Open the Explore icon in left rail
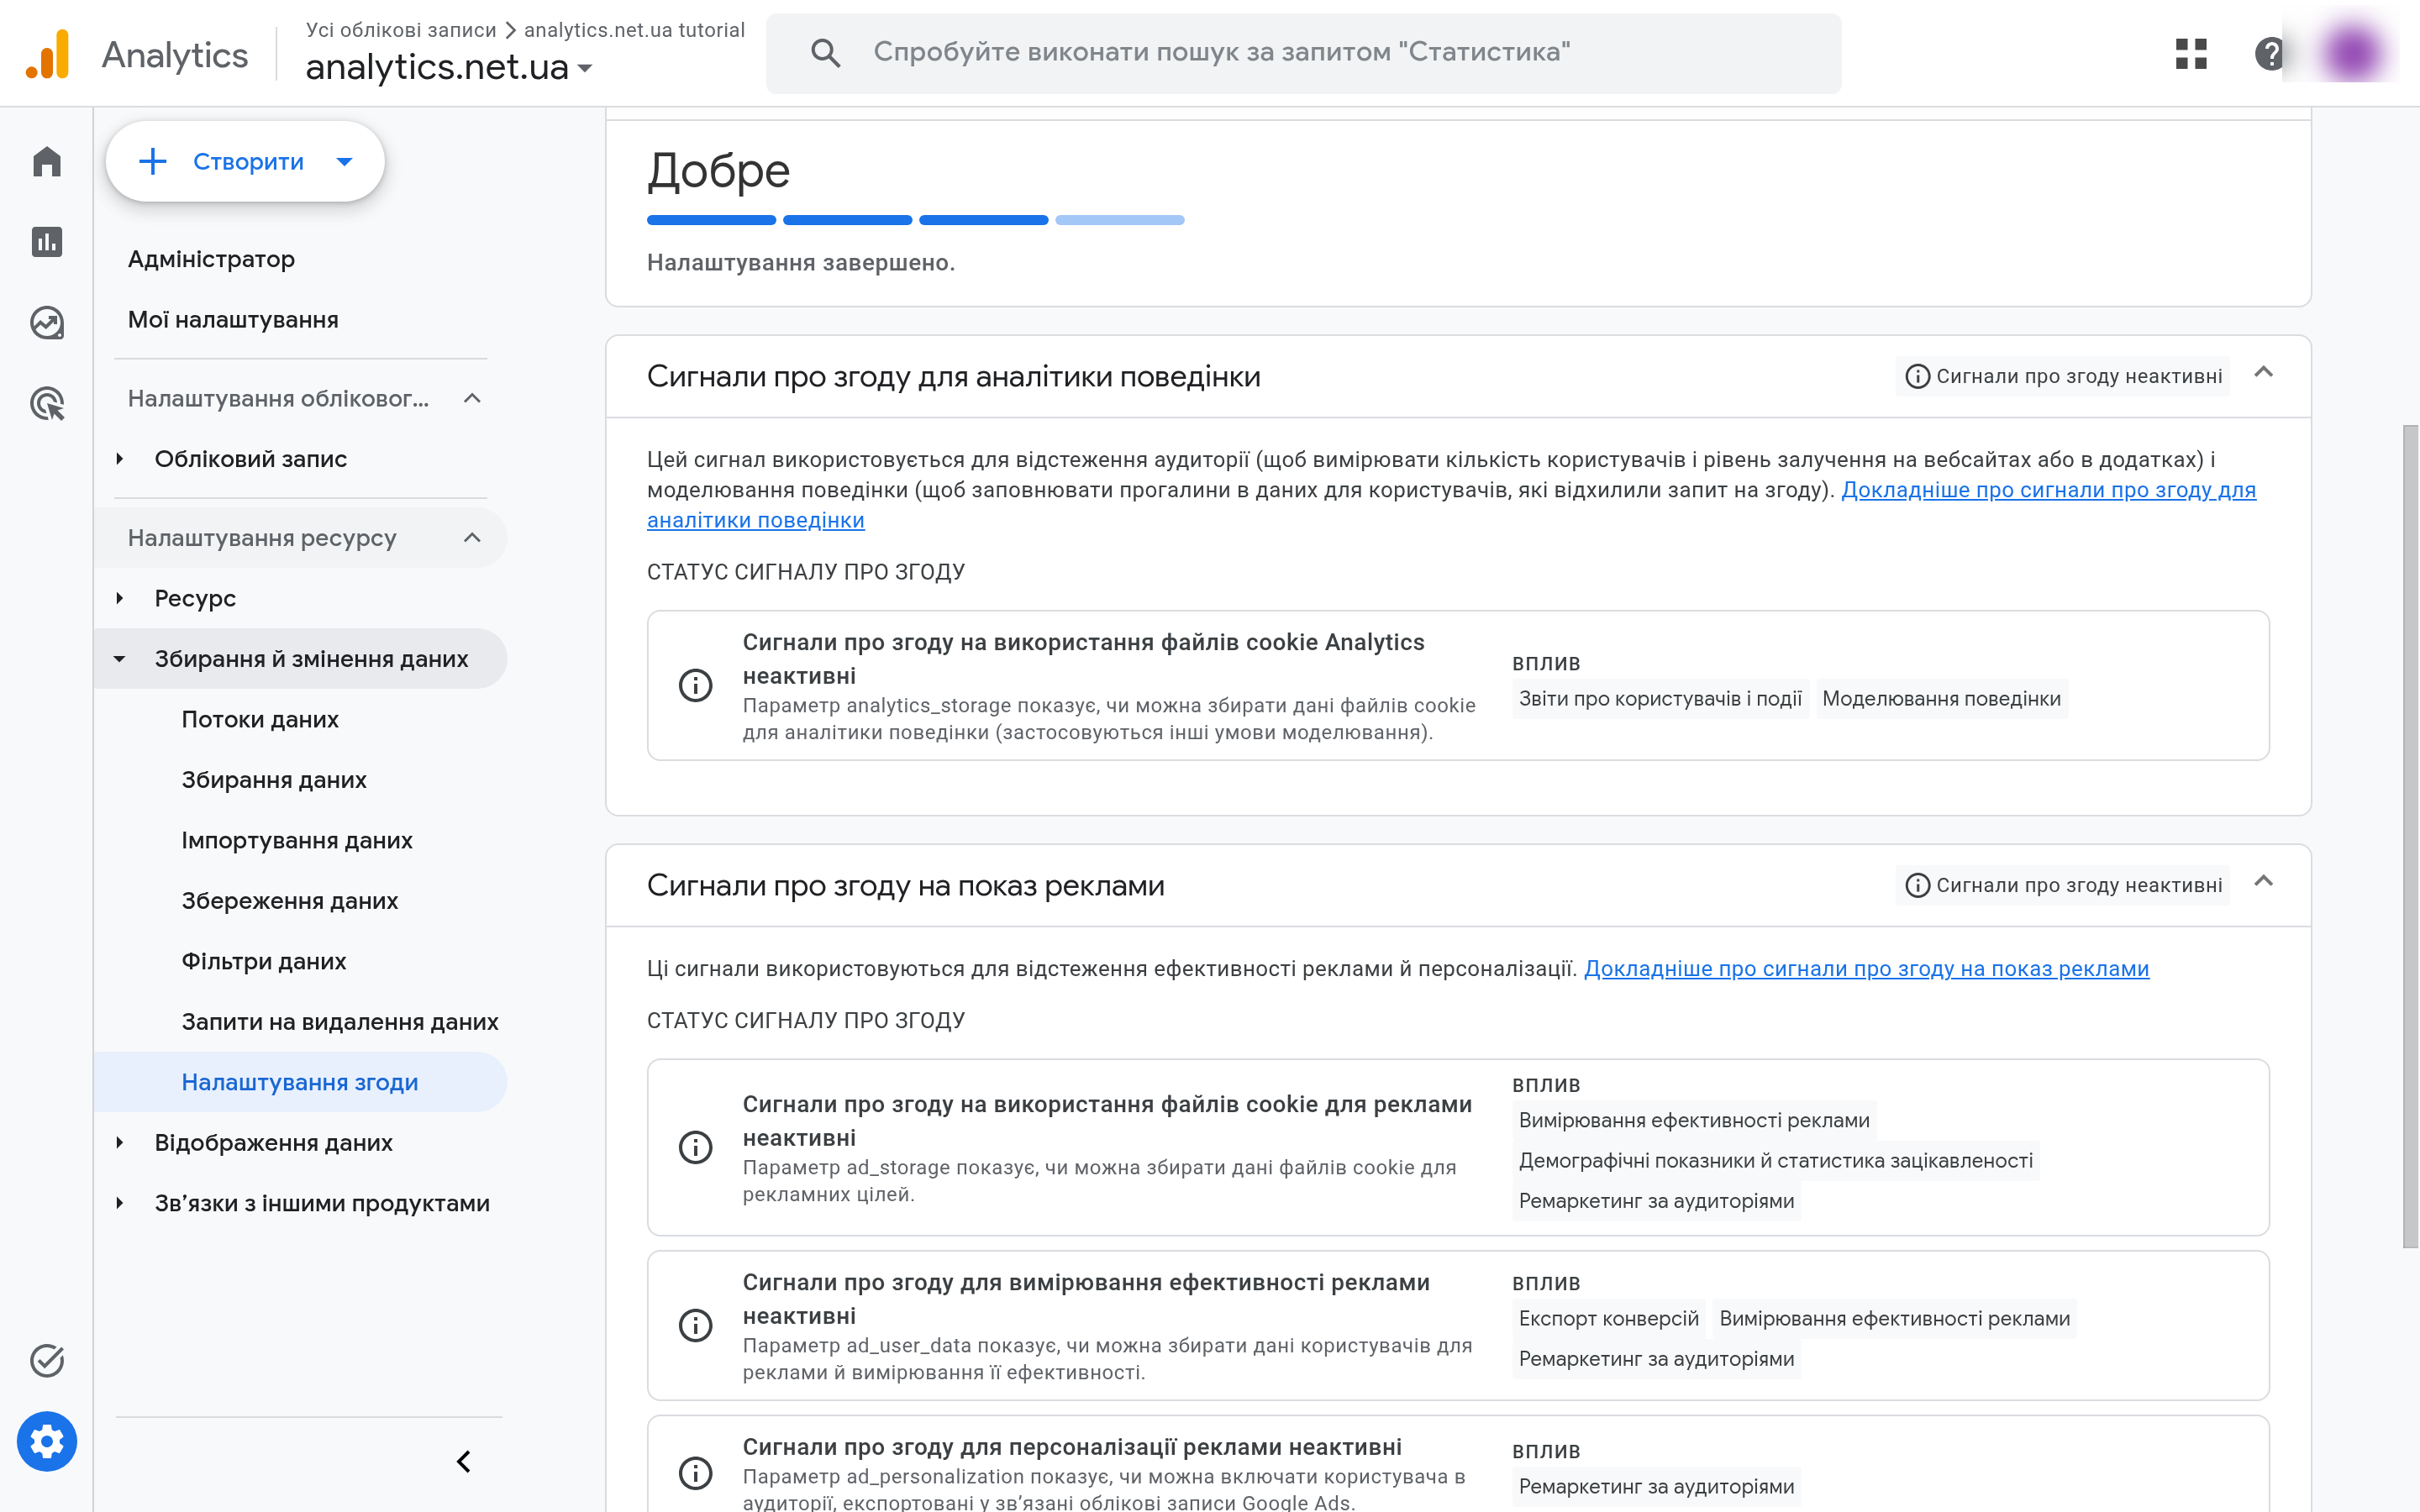2420x1512 pixels. pos(47,323)
